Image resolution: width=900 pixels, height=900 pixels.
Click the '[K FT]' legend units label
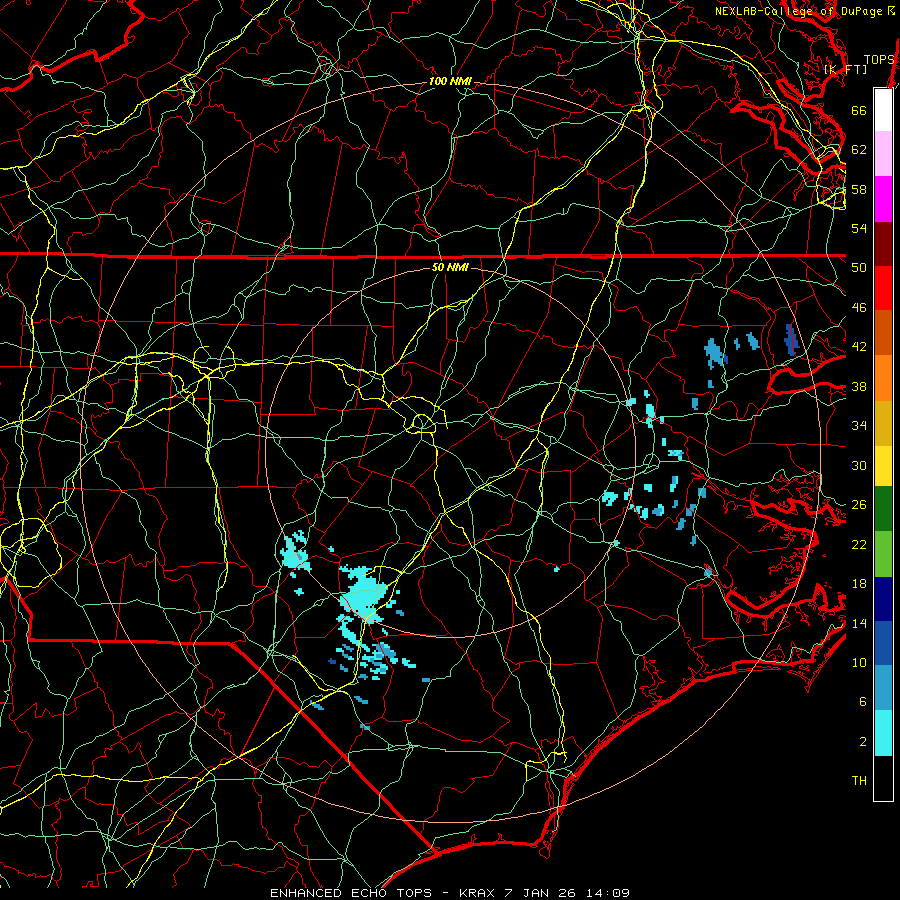(x=845, y=69)
